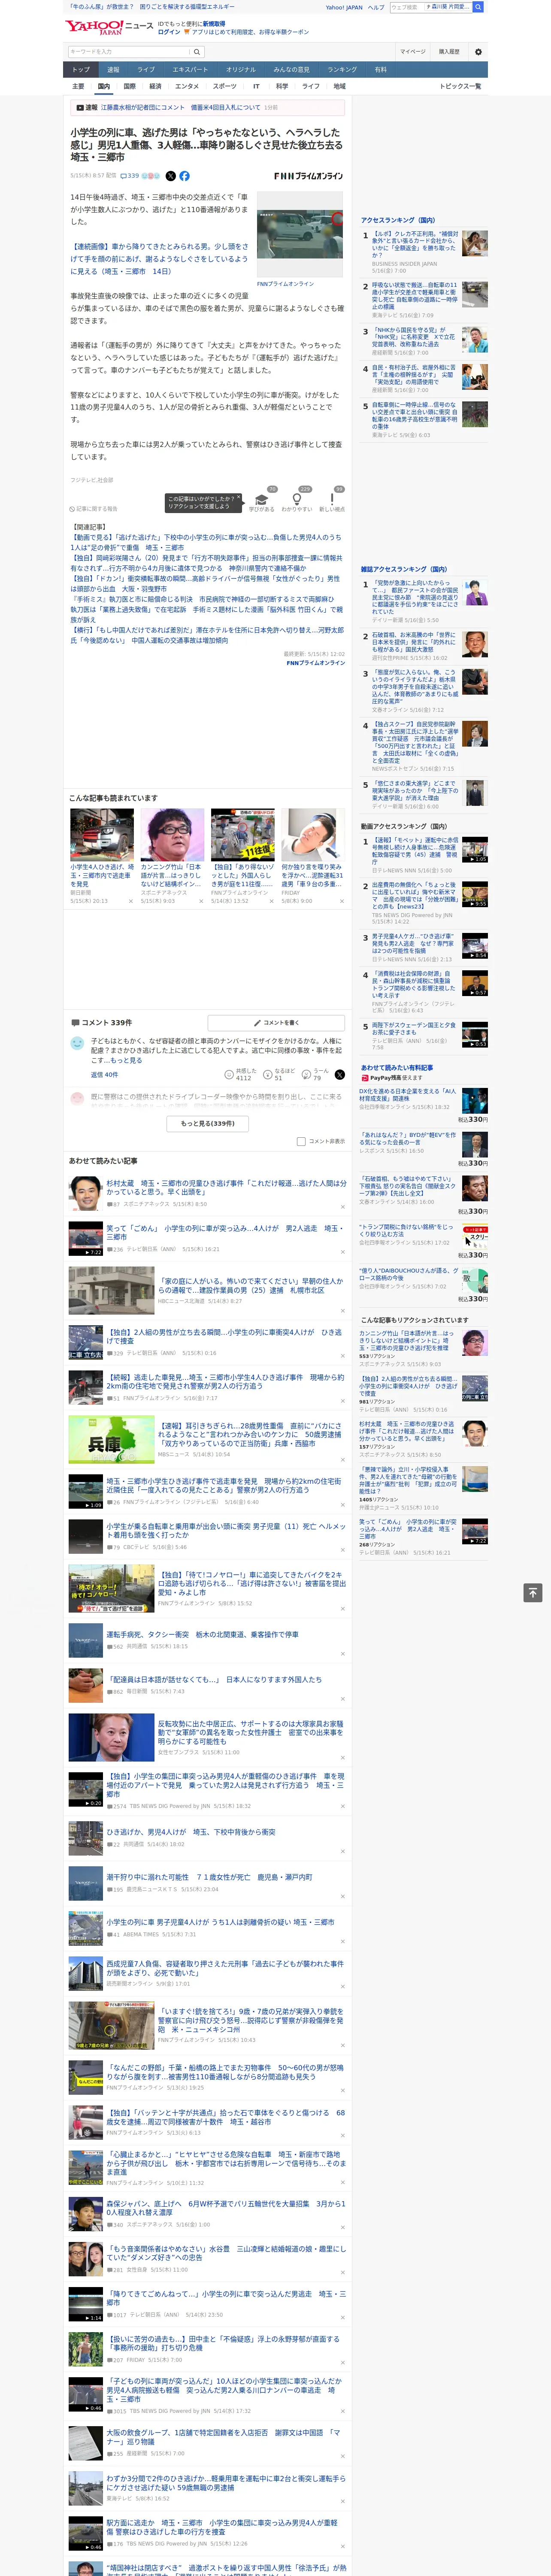Click the 新規取得 ID link

(214, 23)
